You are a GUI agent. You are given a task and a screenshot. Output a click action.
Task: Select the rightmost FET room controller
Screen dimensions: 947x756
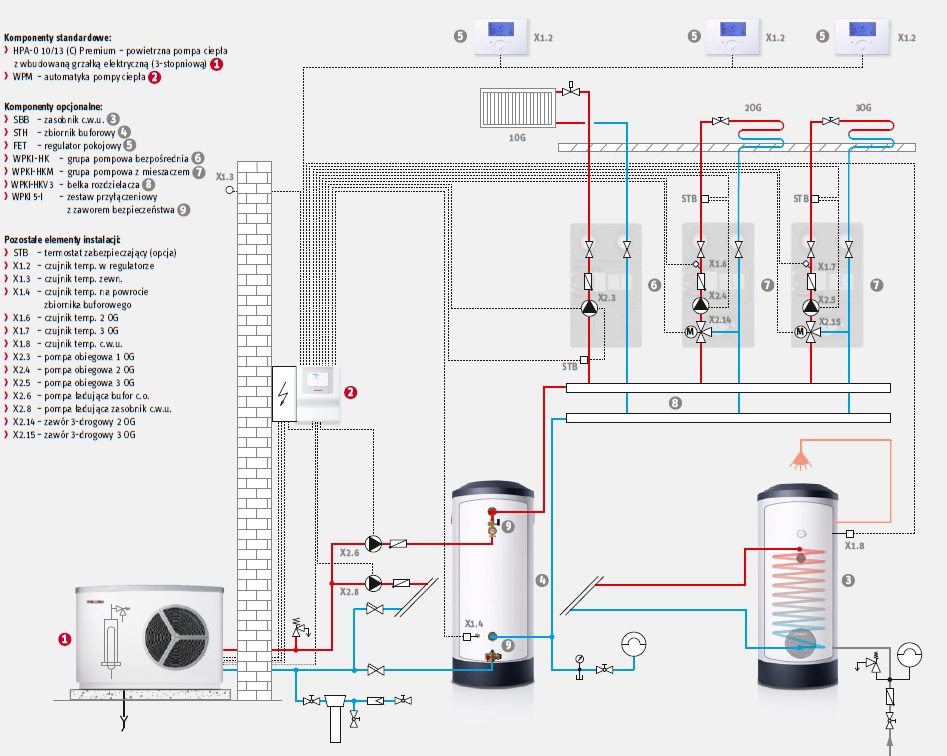pos(862,36)
